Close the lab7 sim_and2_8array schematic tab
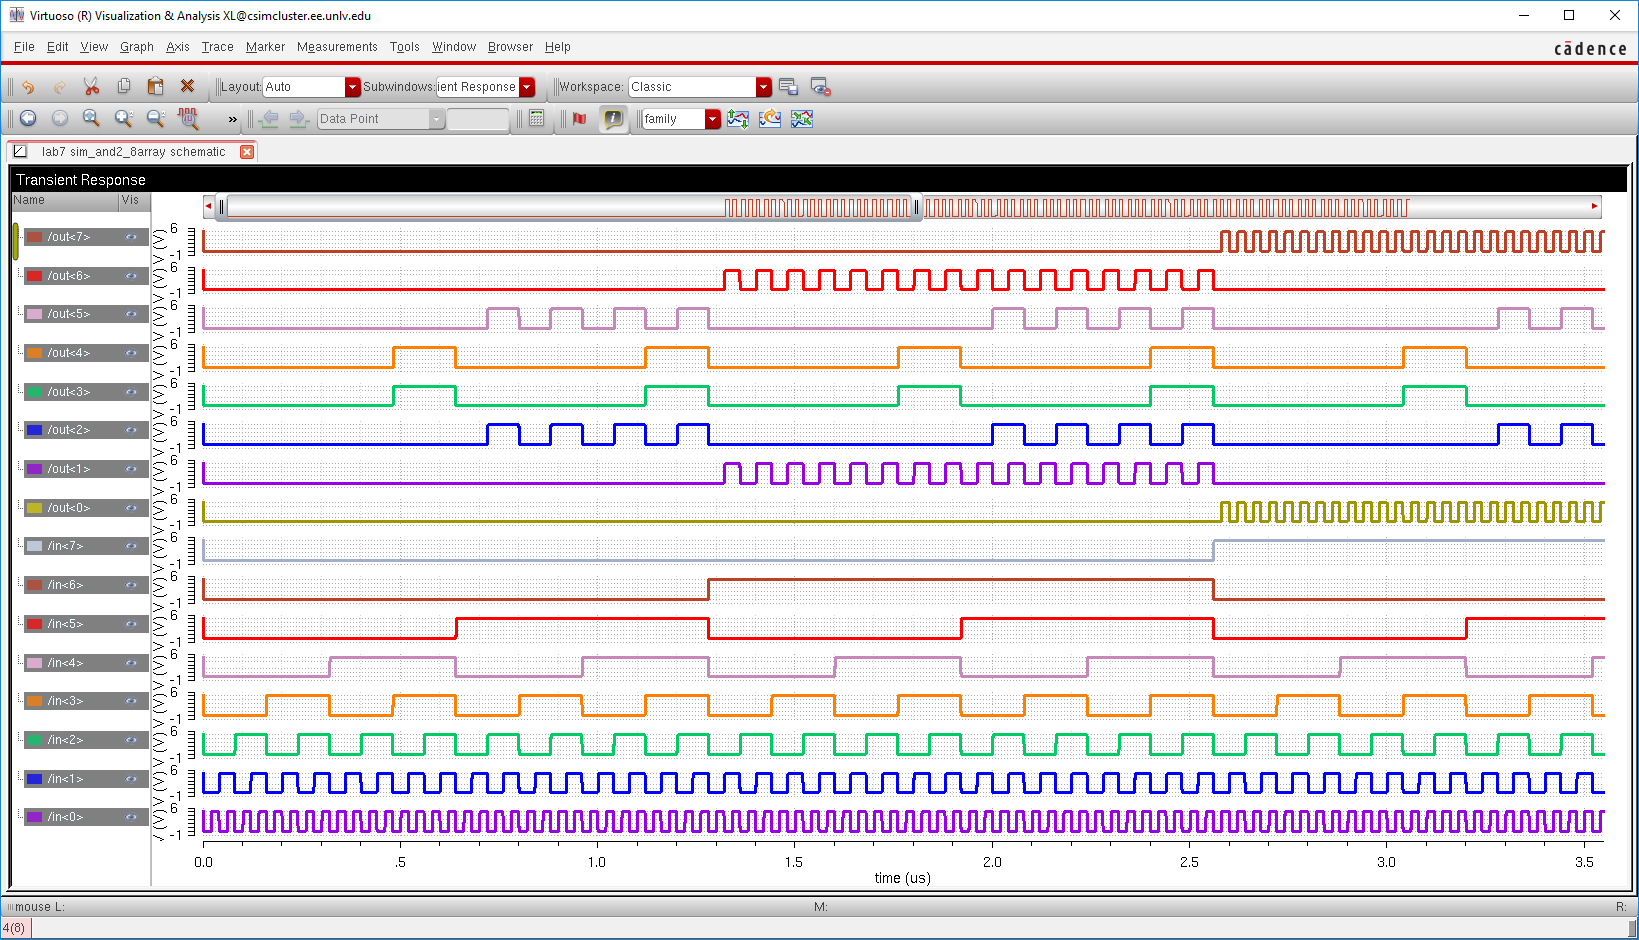The width and height of the screenshot is (1639, 940). (247, 152)
